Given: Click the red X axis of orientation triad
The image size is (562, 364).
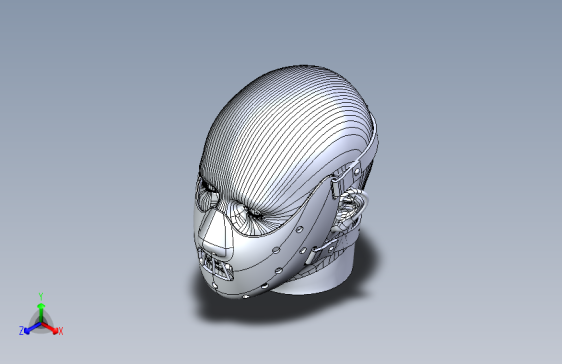Looking at the screenshot, I should (x=51, y=329).
